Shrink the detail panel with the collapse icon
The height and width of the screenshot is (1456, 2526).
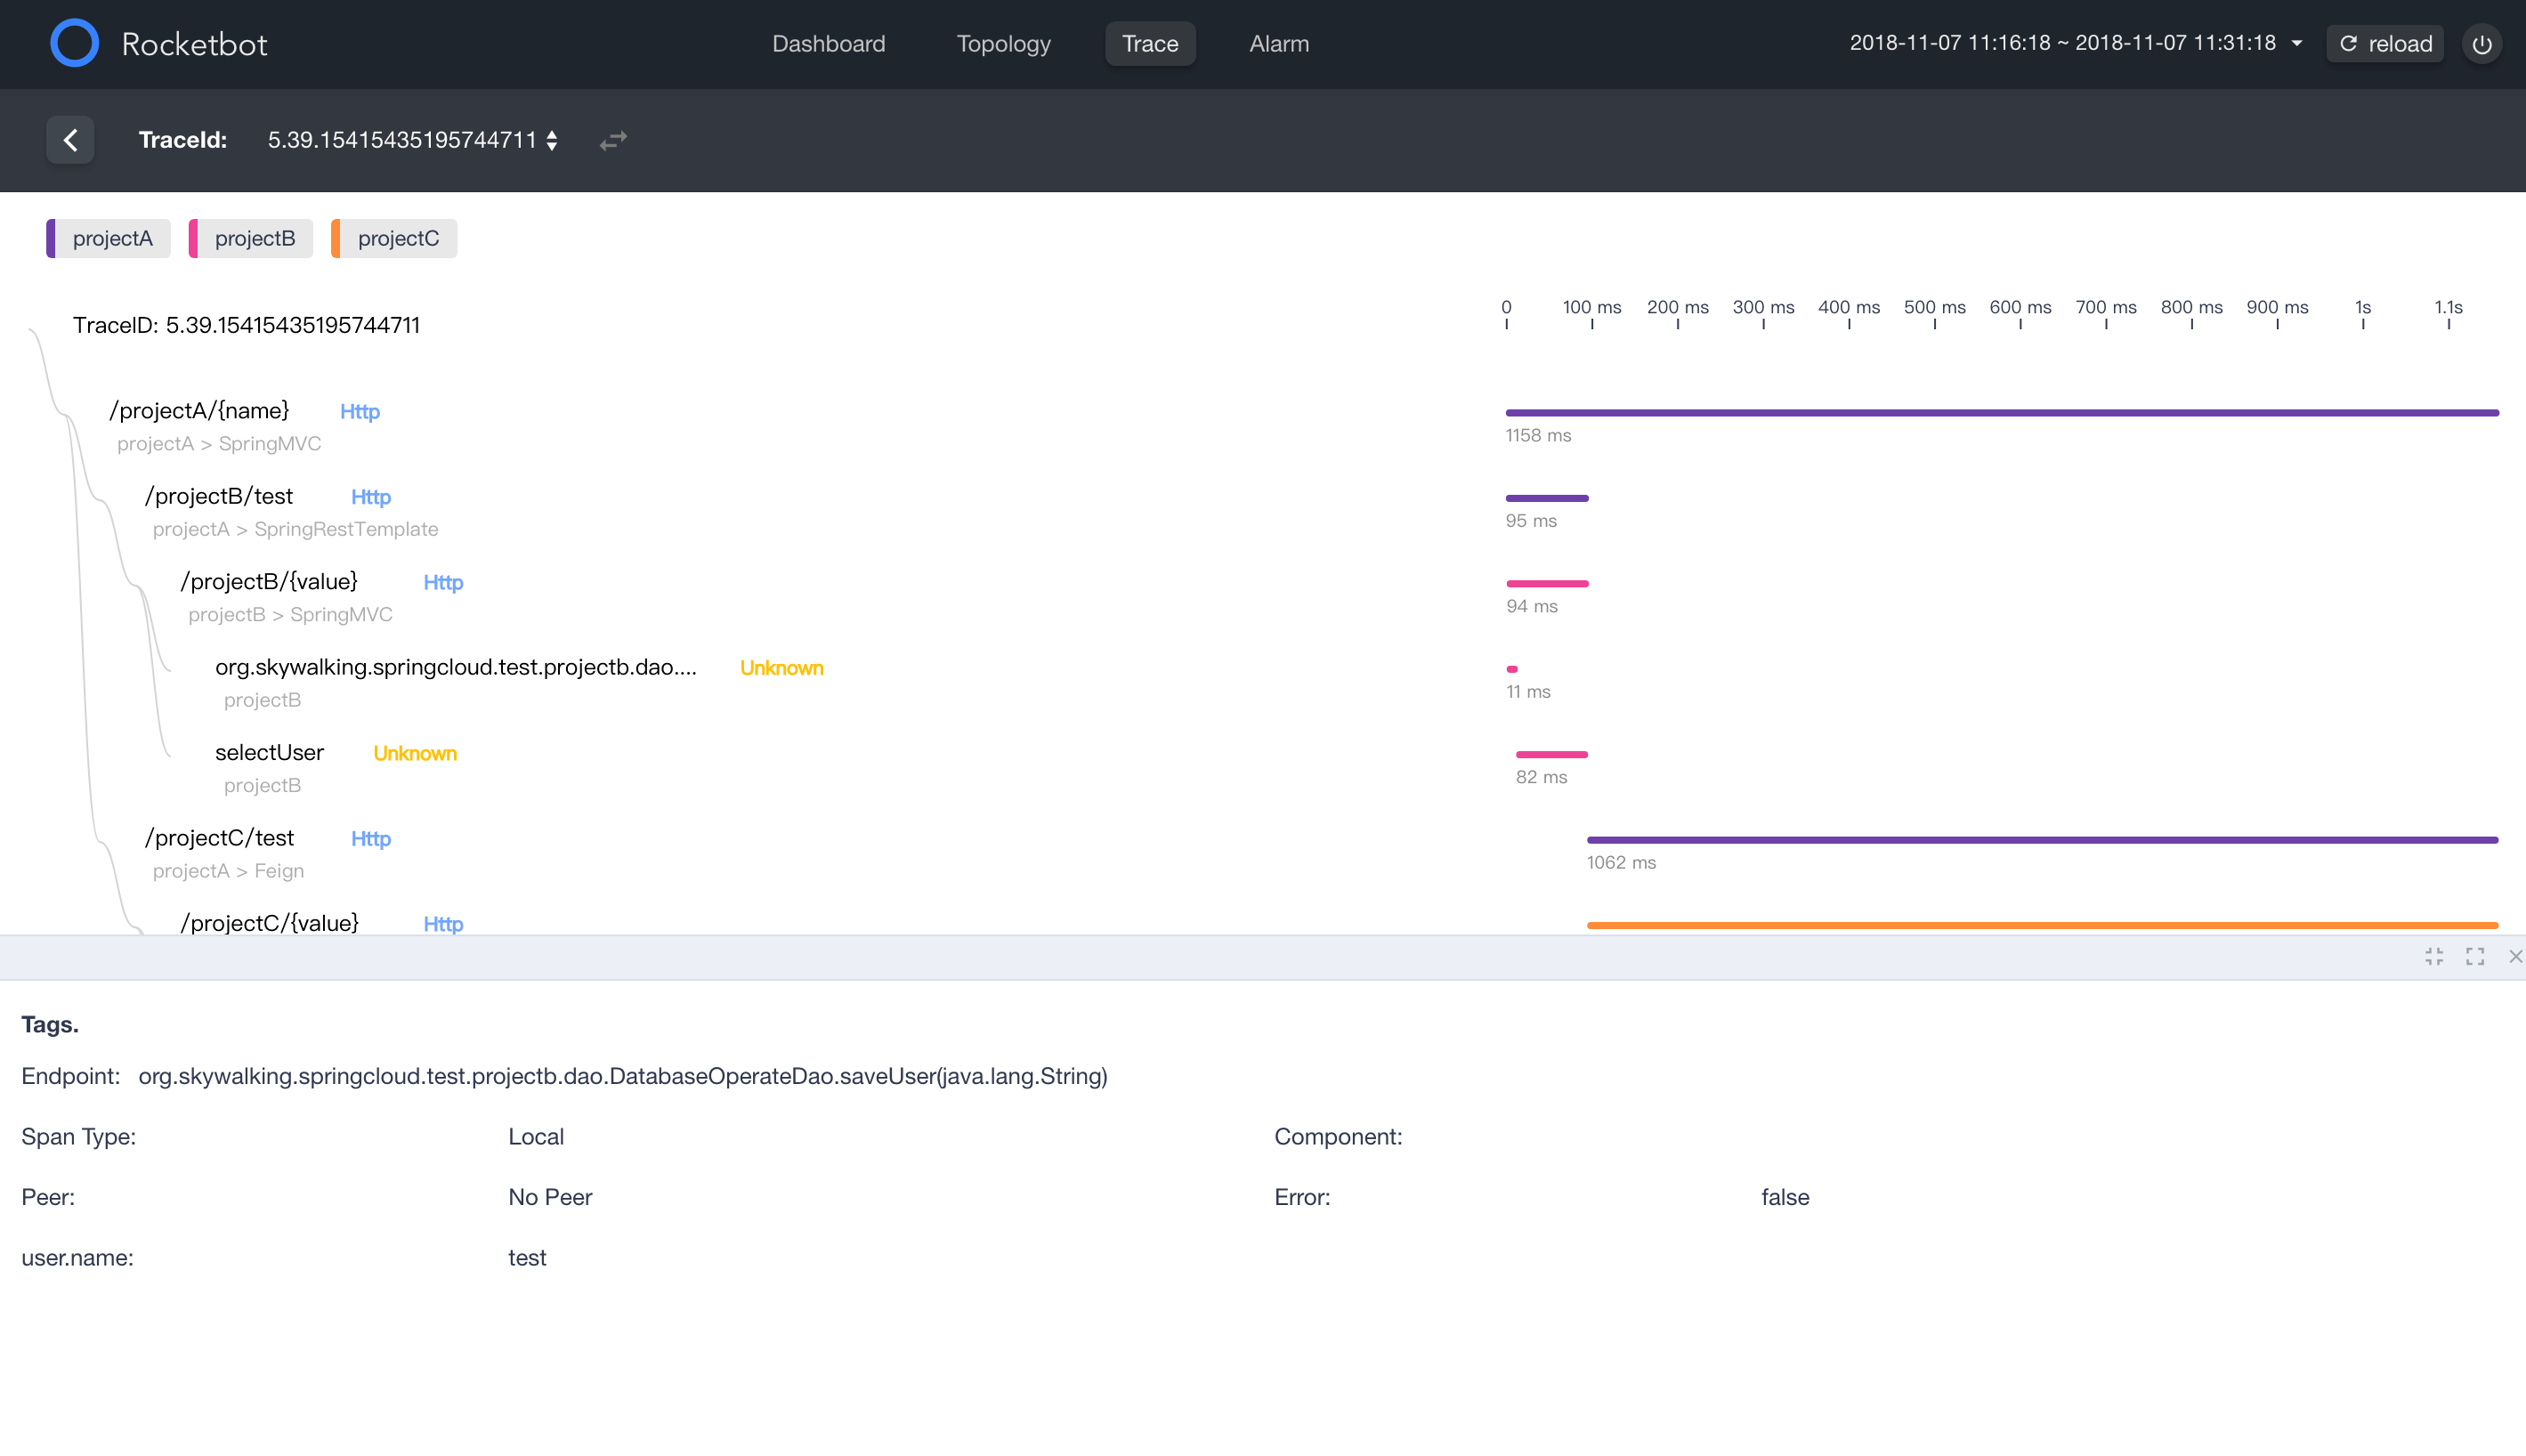pyautogui.click(x=2434, y=957)
